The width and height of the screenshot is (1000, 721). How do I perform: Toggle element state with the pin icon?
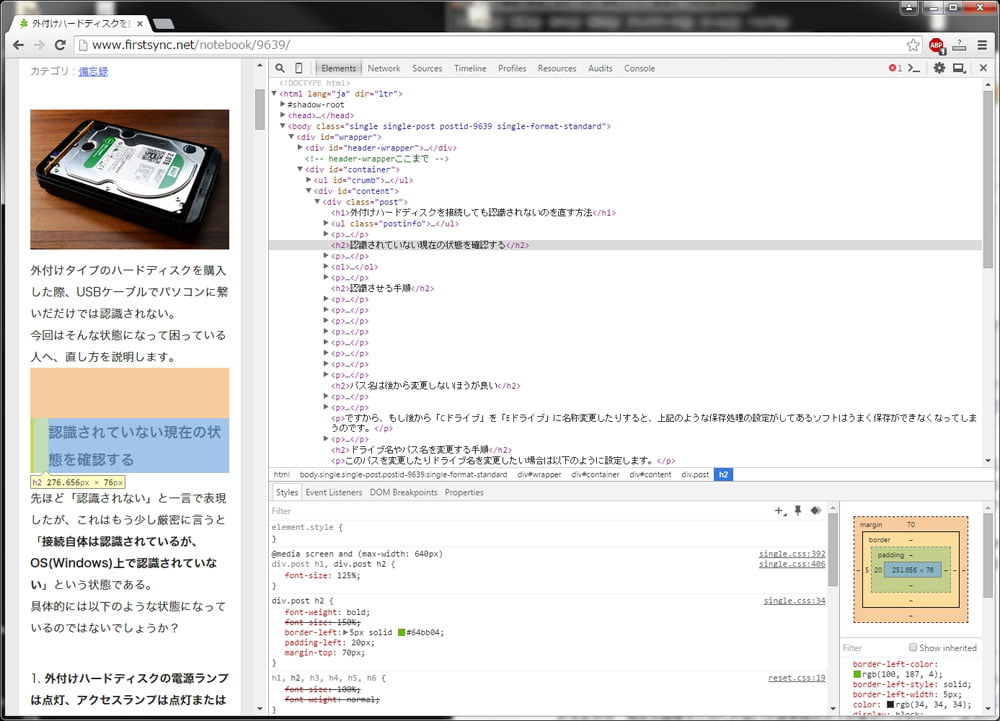tap(798, 511)
